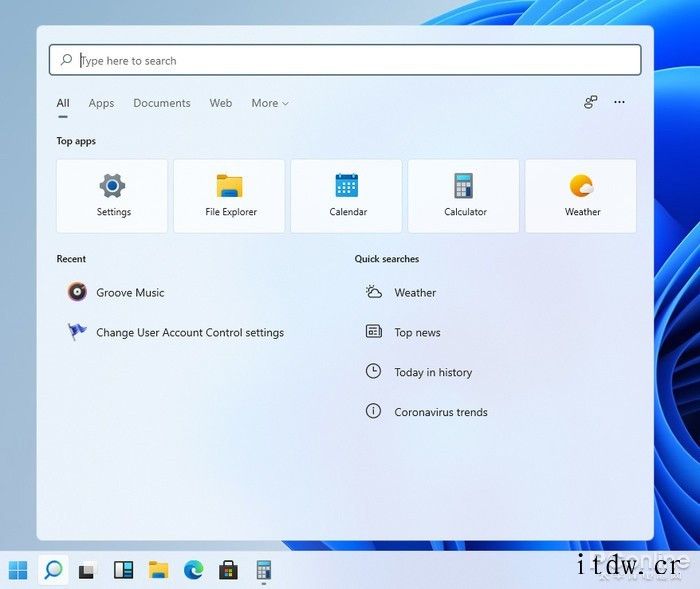Open Change User Account Control settings
This screenshot has height=589, width=700.
click(175, 332)
